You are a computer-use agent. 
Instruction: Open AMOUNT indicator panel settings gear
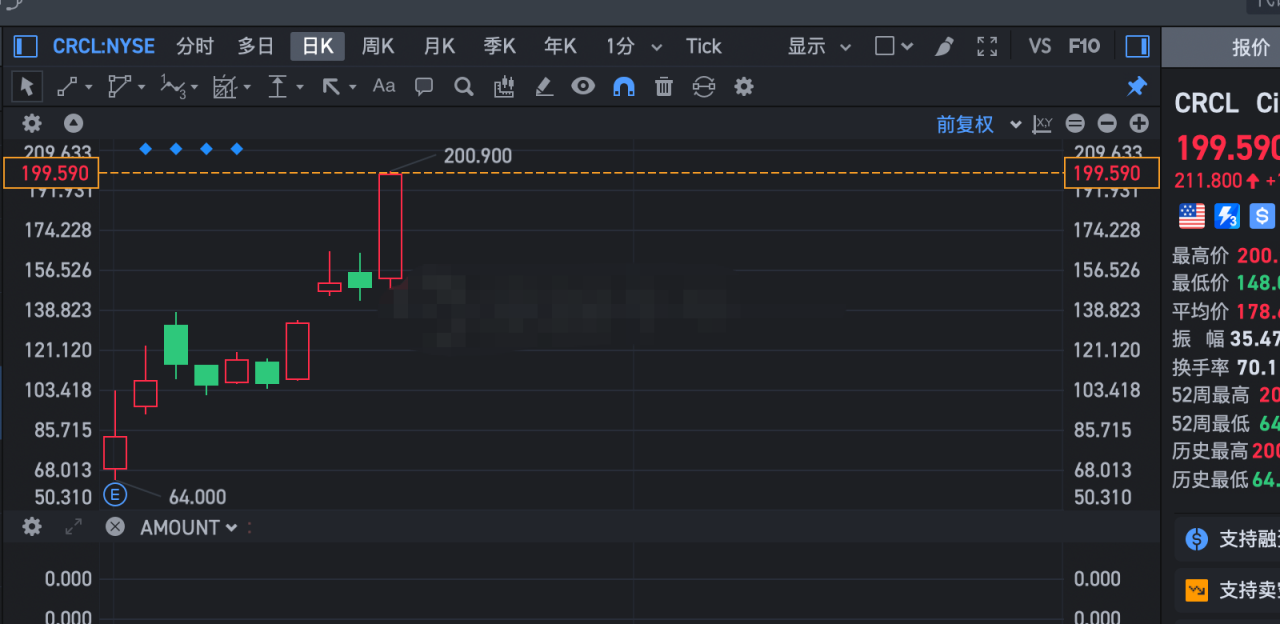click(x=33, y=527)
